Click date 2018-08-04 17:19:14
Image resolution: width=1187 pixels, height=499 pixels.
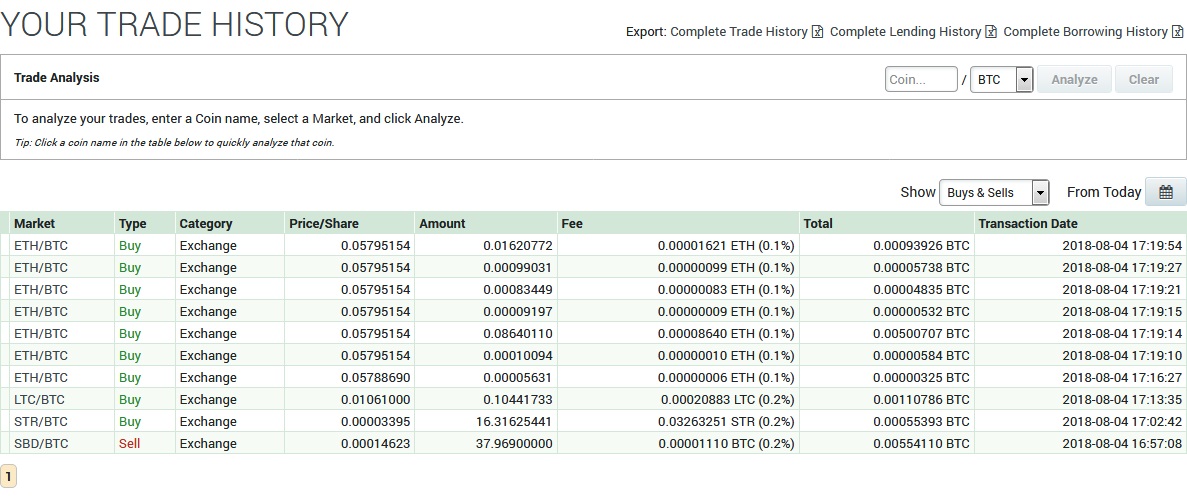pyautogui.click(x=1122, y=333)
